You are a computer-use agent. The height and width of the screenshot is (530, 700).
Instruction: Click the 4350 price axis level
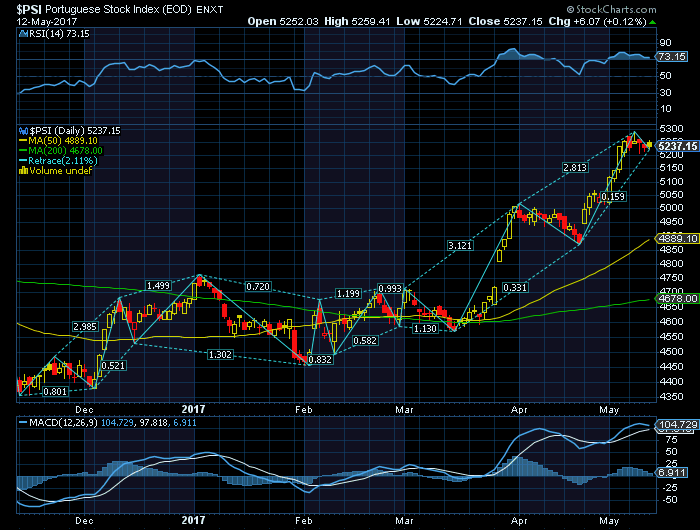point(671,396)
